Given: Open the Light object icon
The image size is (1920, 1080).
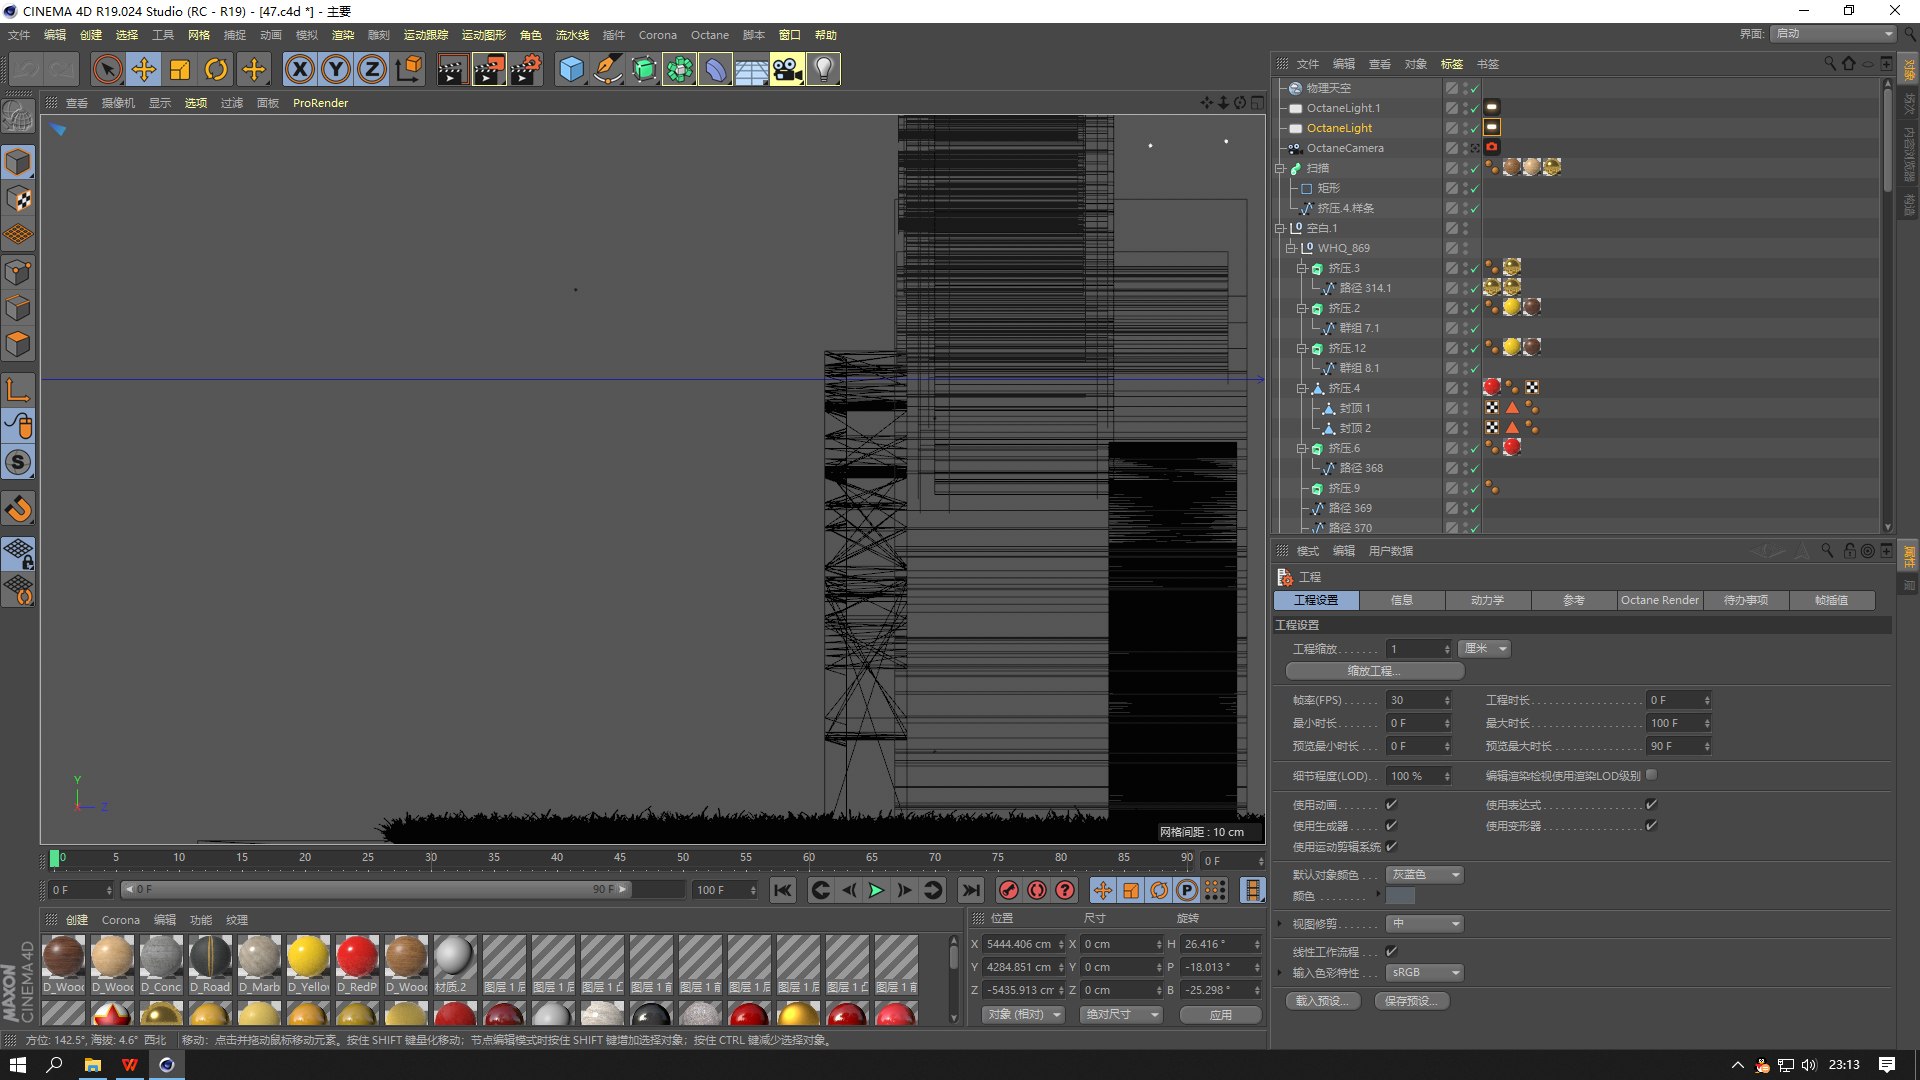Looking at the screenshot, I should [823, 69].
